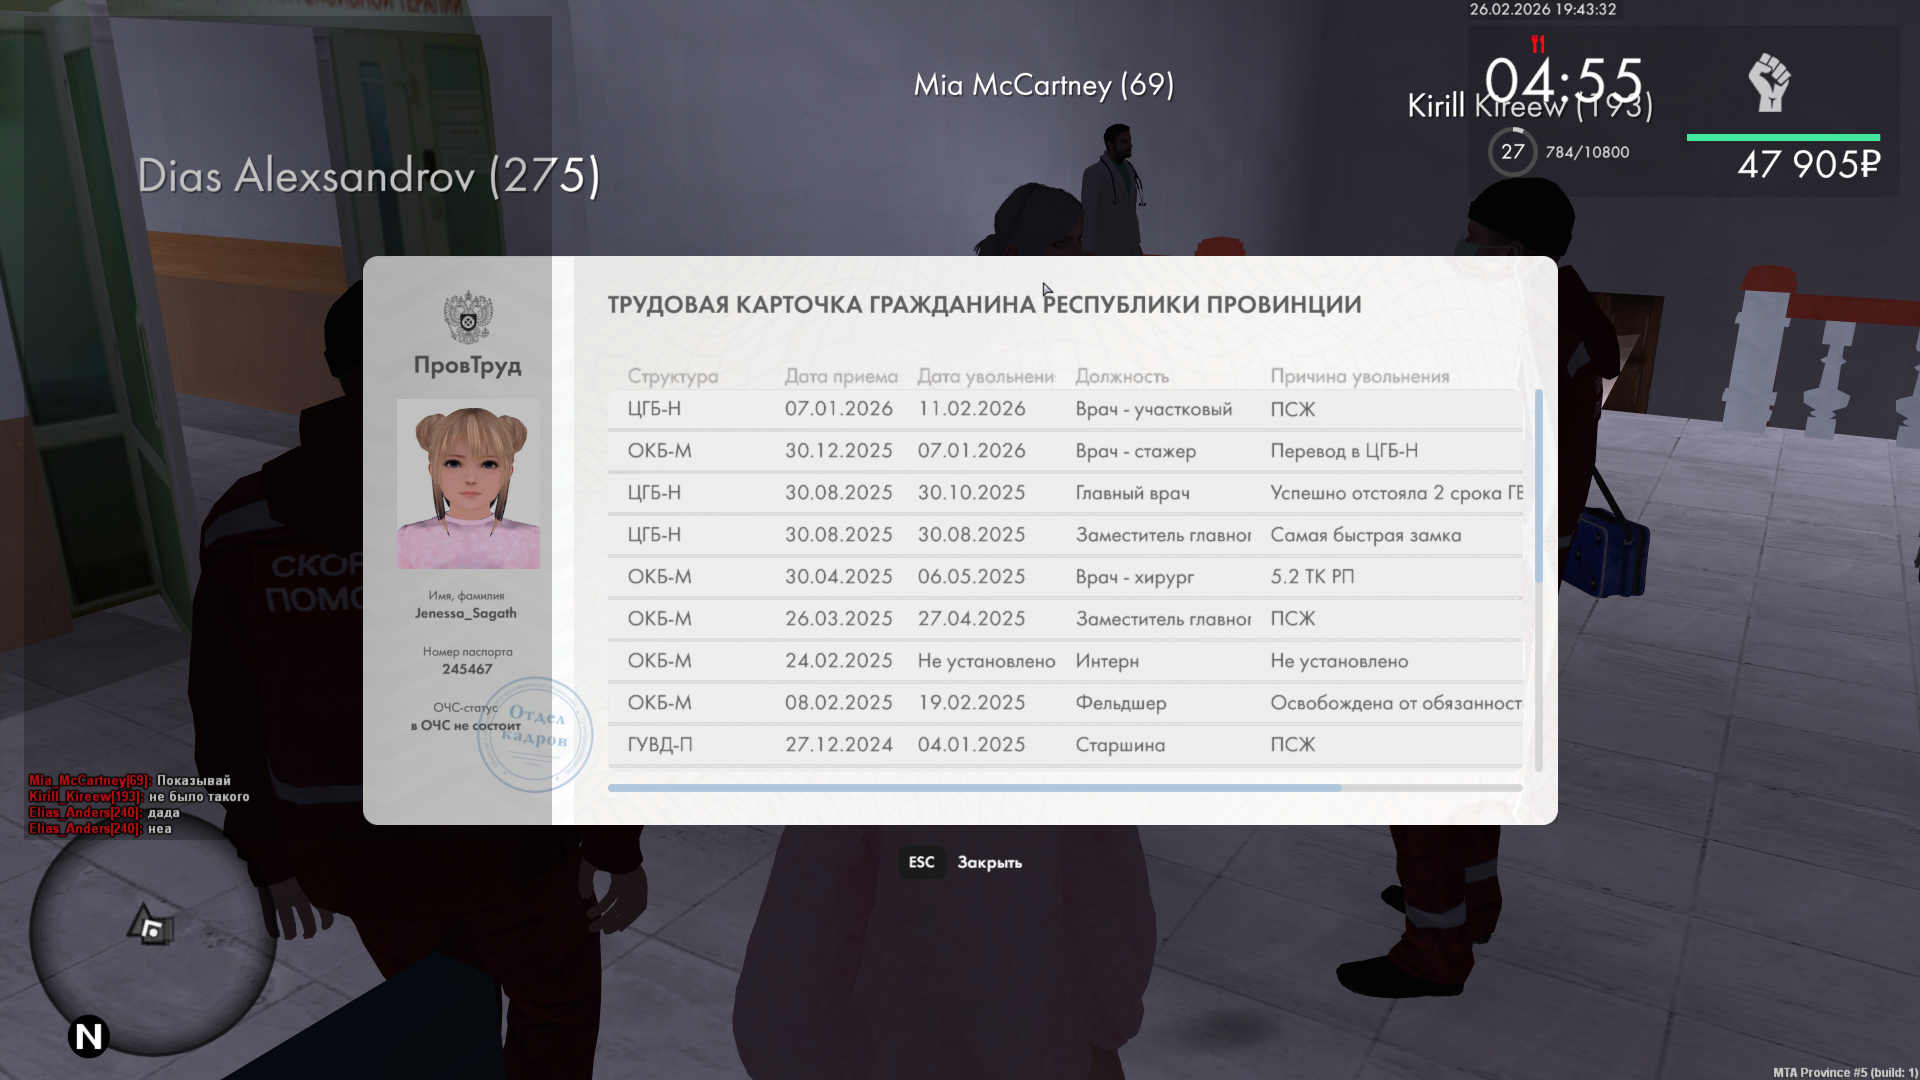Click passport number 245467
Image resolution: width=1920 pixels, height=1080 pixels.
coord(467,669)
